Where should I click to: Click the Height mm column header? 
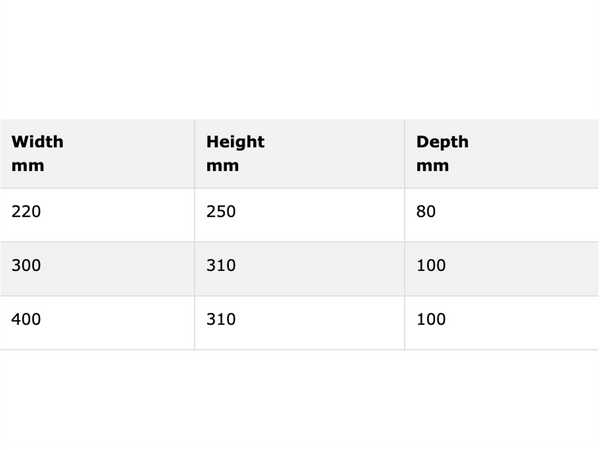tap(300, 153)
